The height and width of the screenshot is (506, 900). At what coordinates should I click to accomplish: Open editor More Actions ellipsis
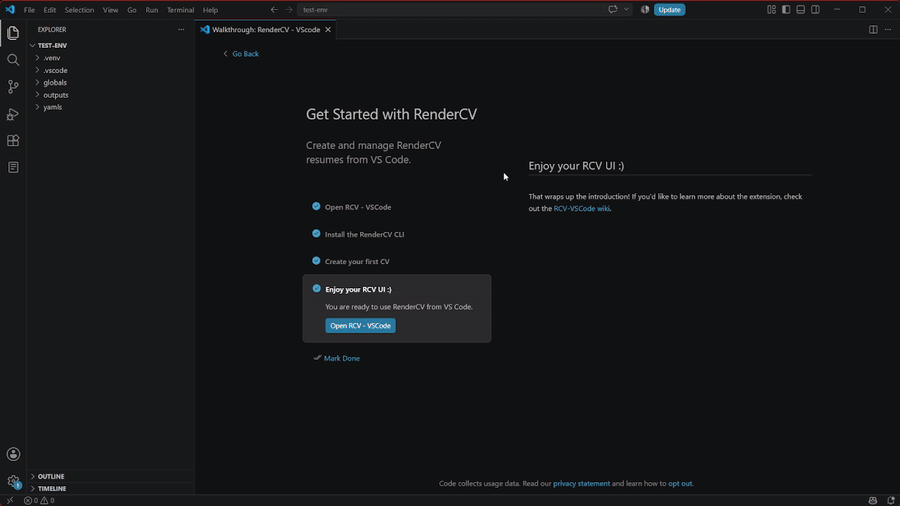[x=888, y=29]
